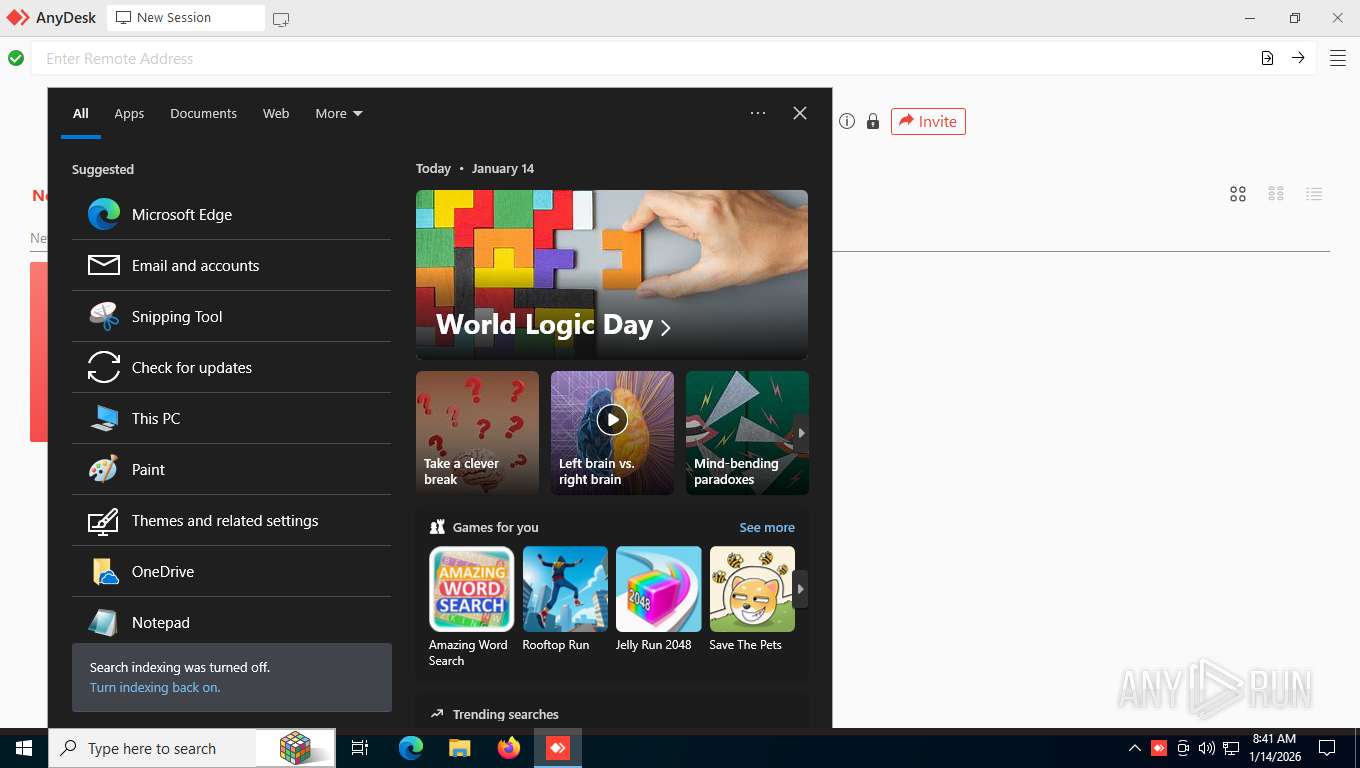Select the Apps search tab
The width and height of the screenshot is (1360, 768).
[x=129, y=113]
